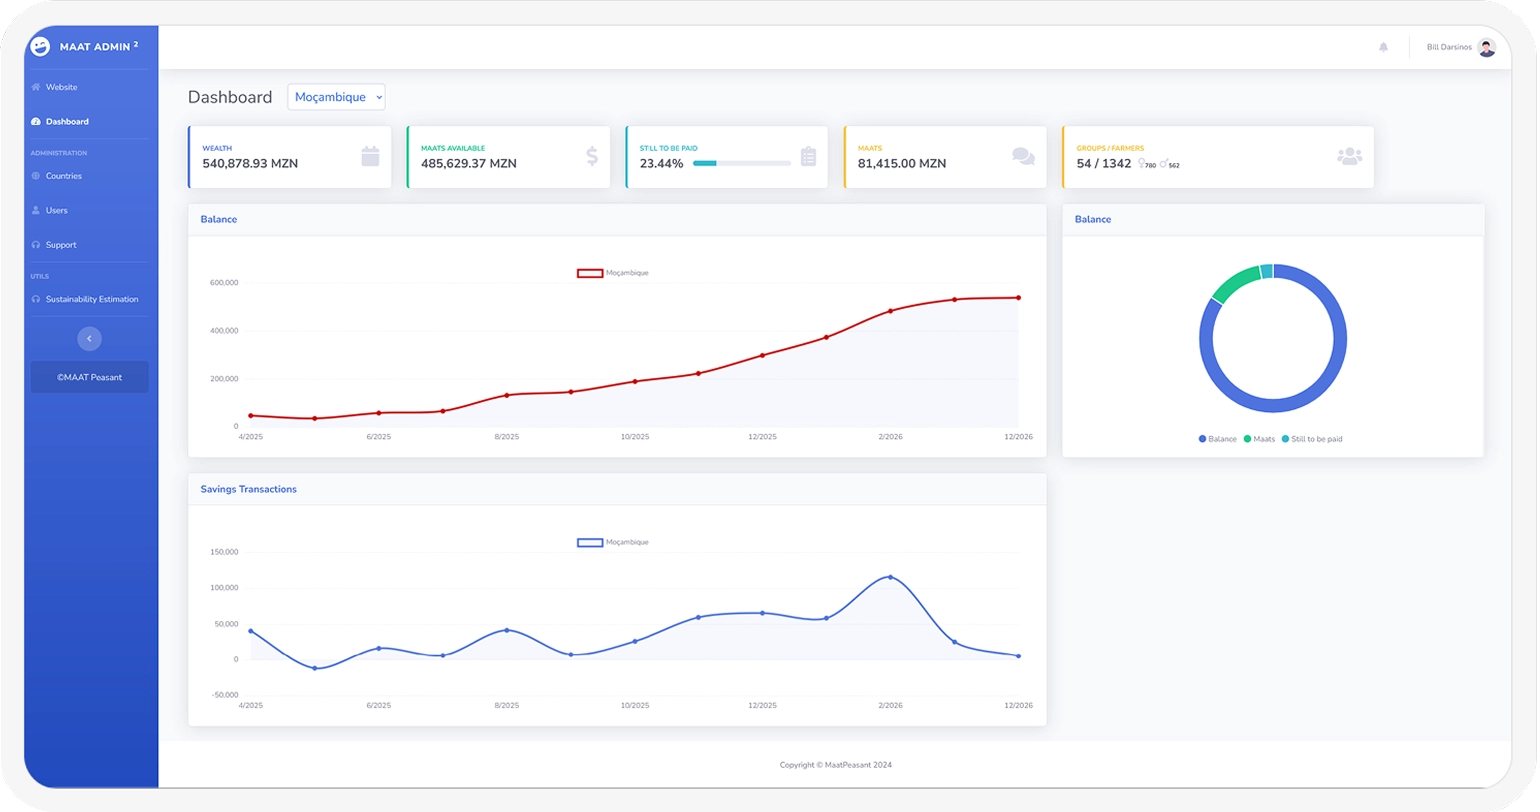Click the group icon in Groups/Farmers card

click(x=1349, y=156)
